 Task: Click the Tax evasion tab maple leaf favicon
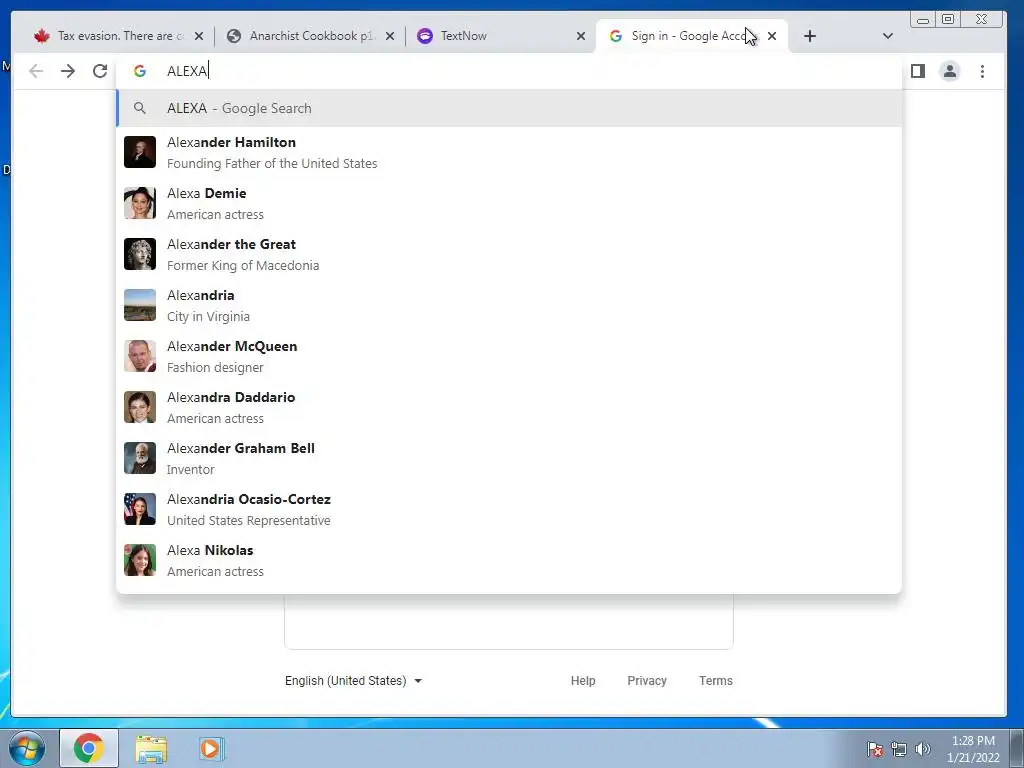click(x=42, y=36)
